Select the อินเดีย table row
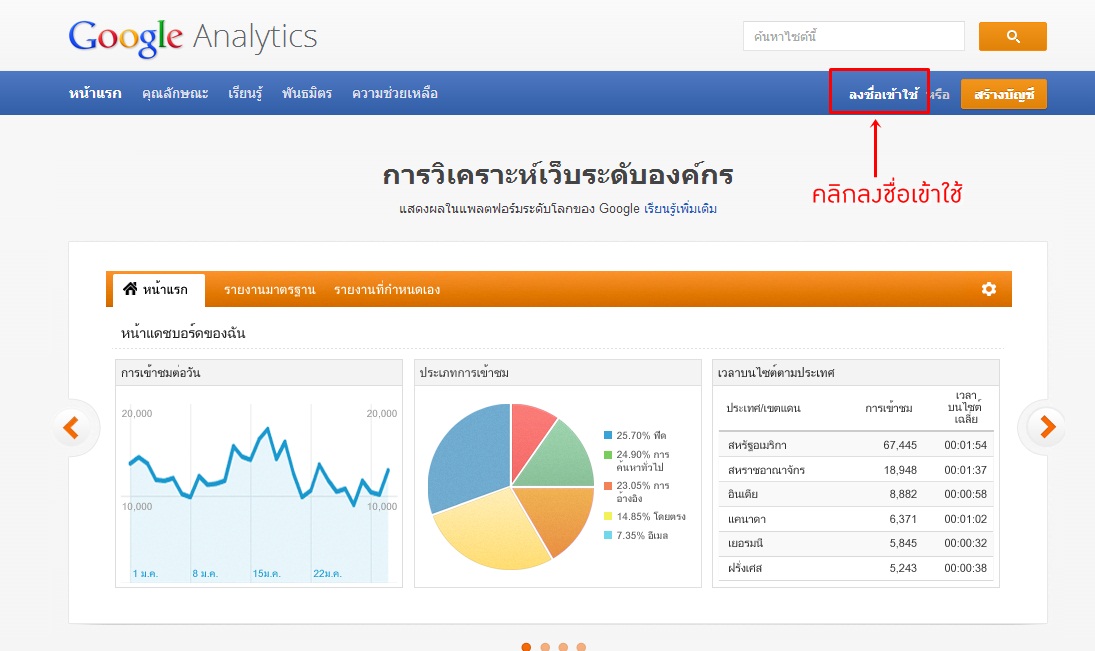This screenshot has height=651, width=1095. pos(856,494)
